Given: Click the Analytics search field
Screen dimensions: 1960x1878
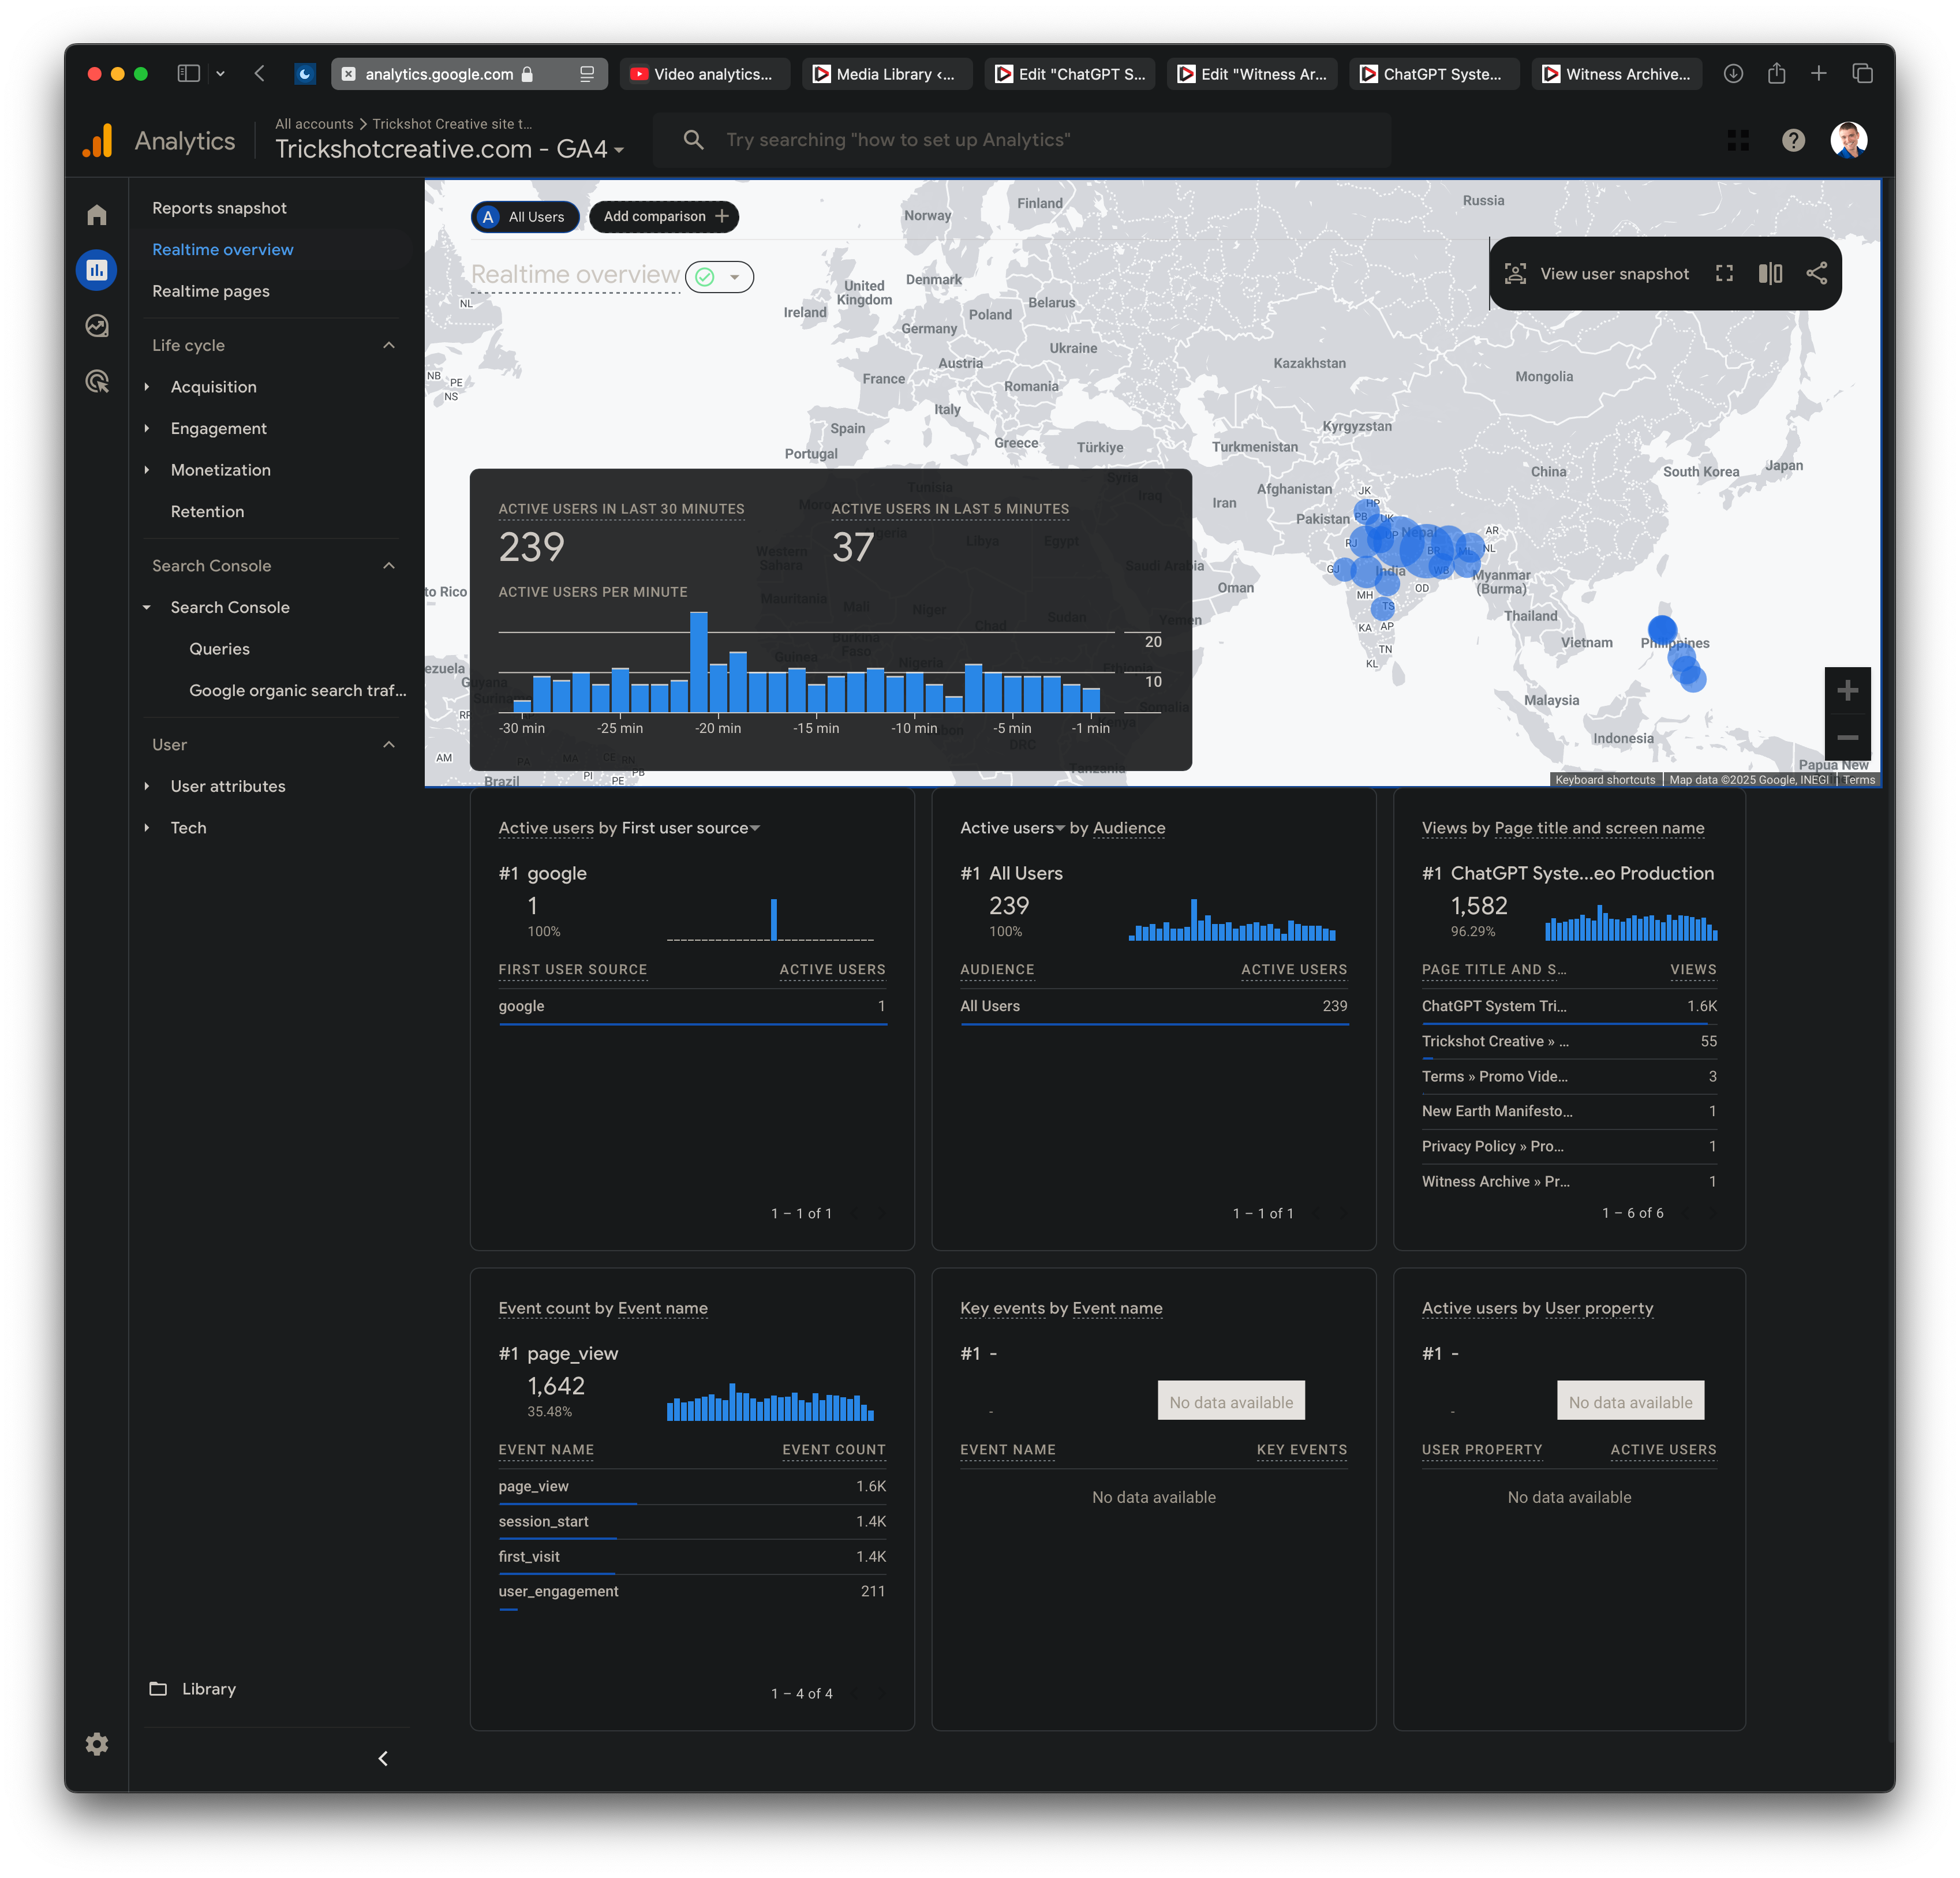Looking at the screenshot, I should pos(1022,140).
